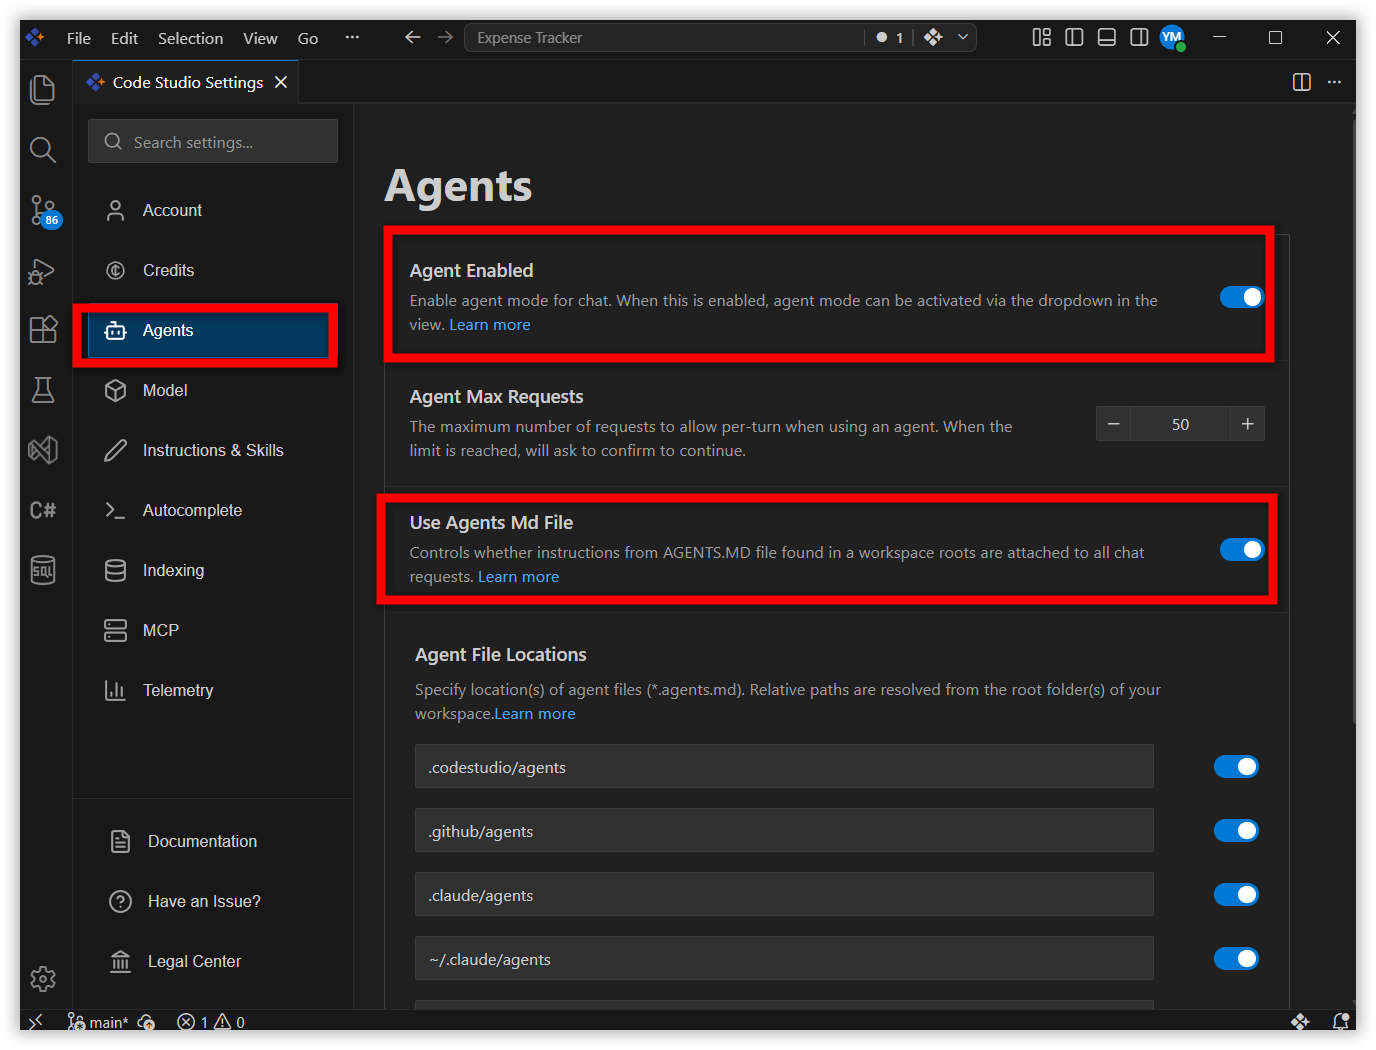Screen dimensions: 1376x1050
Task: Click Learn more under Agent File Locations
Action: pyautogui.click(x=535, y=714)
